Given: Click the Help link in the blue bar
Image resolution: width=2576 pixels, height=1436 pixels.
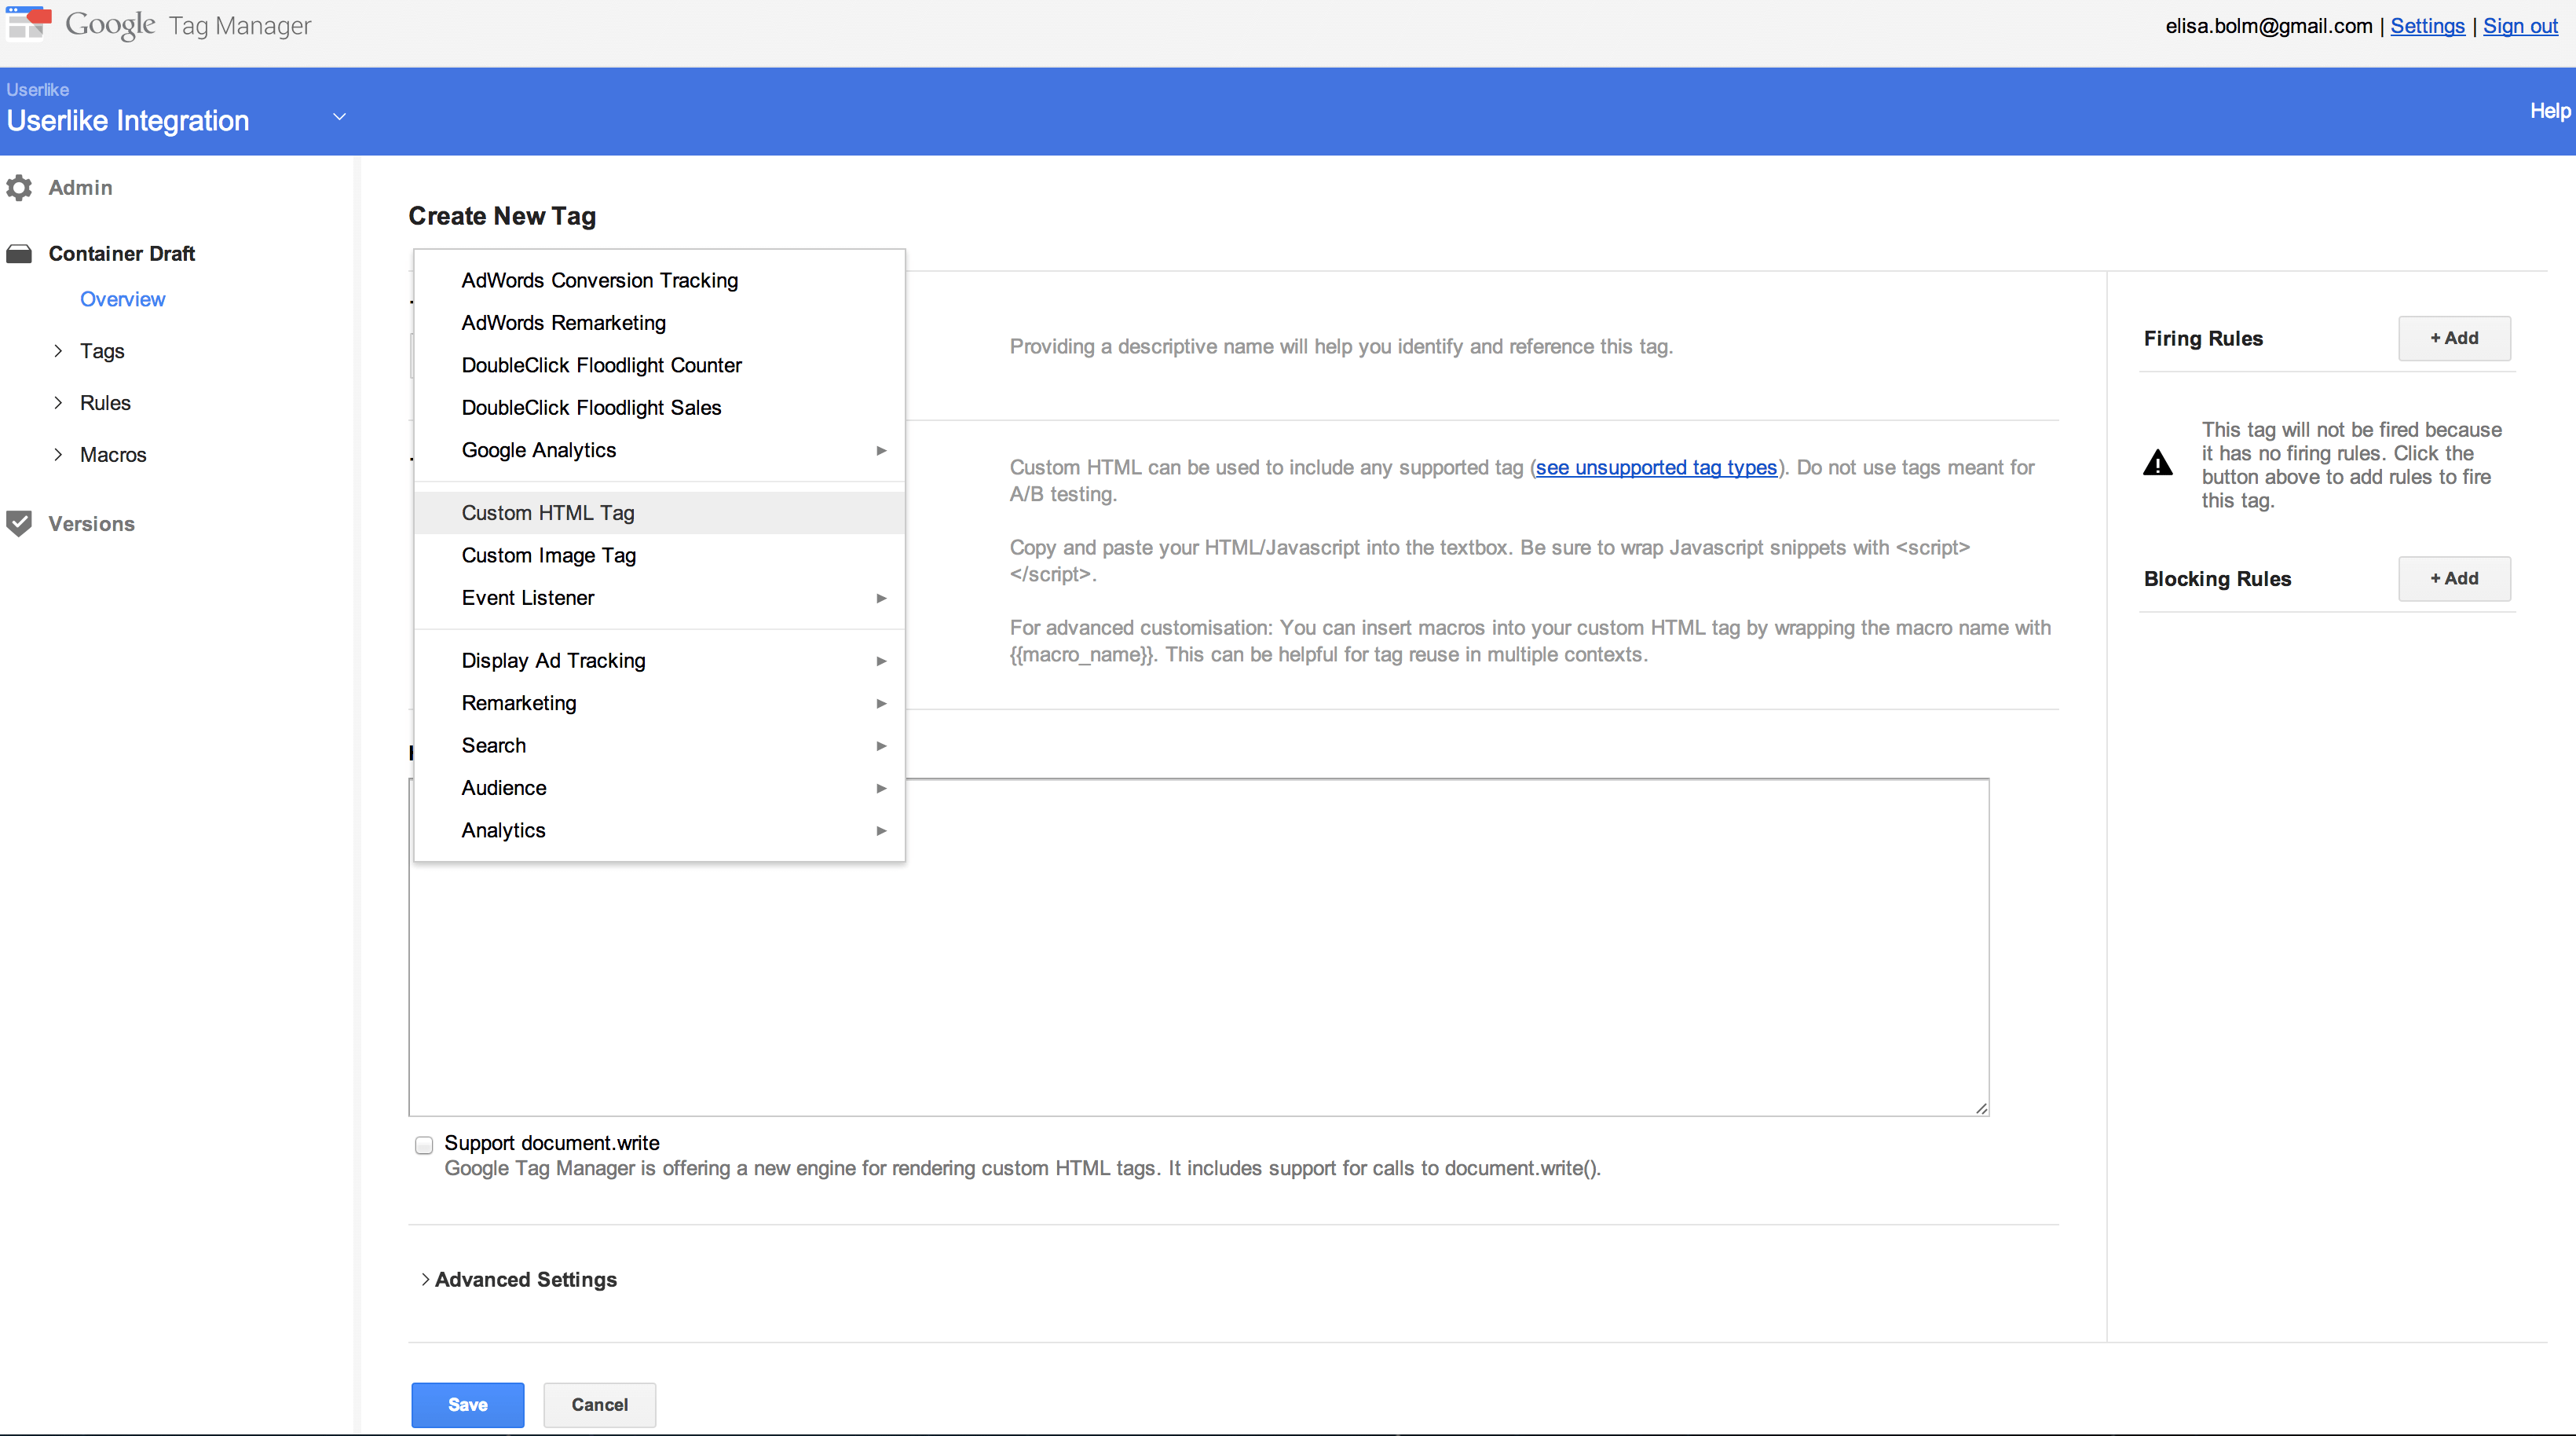Looking at the screenshot, I should pos(2550,111).
